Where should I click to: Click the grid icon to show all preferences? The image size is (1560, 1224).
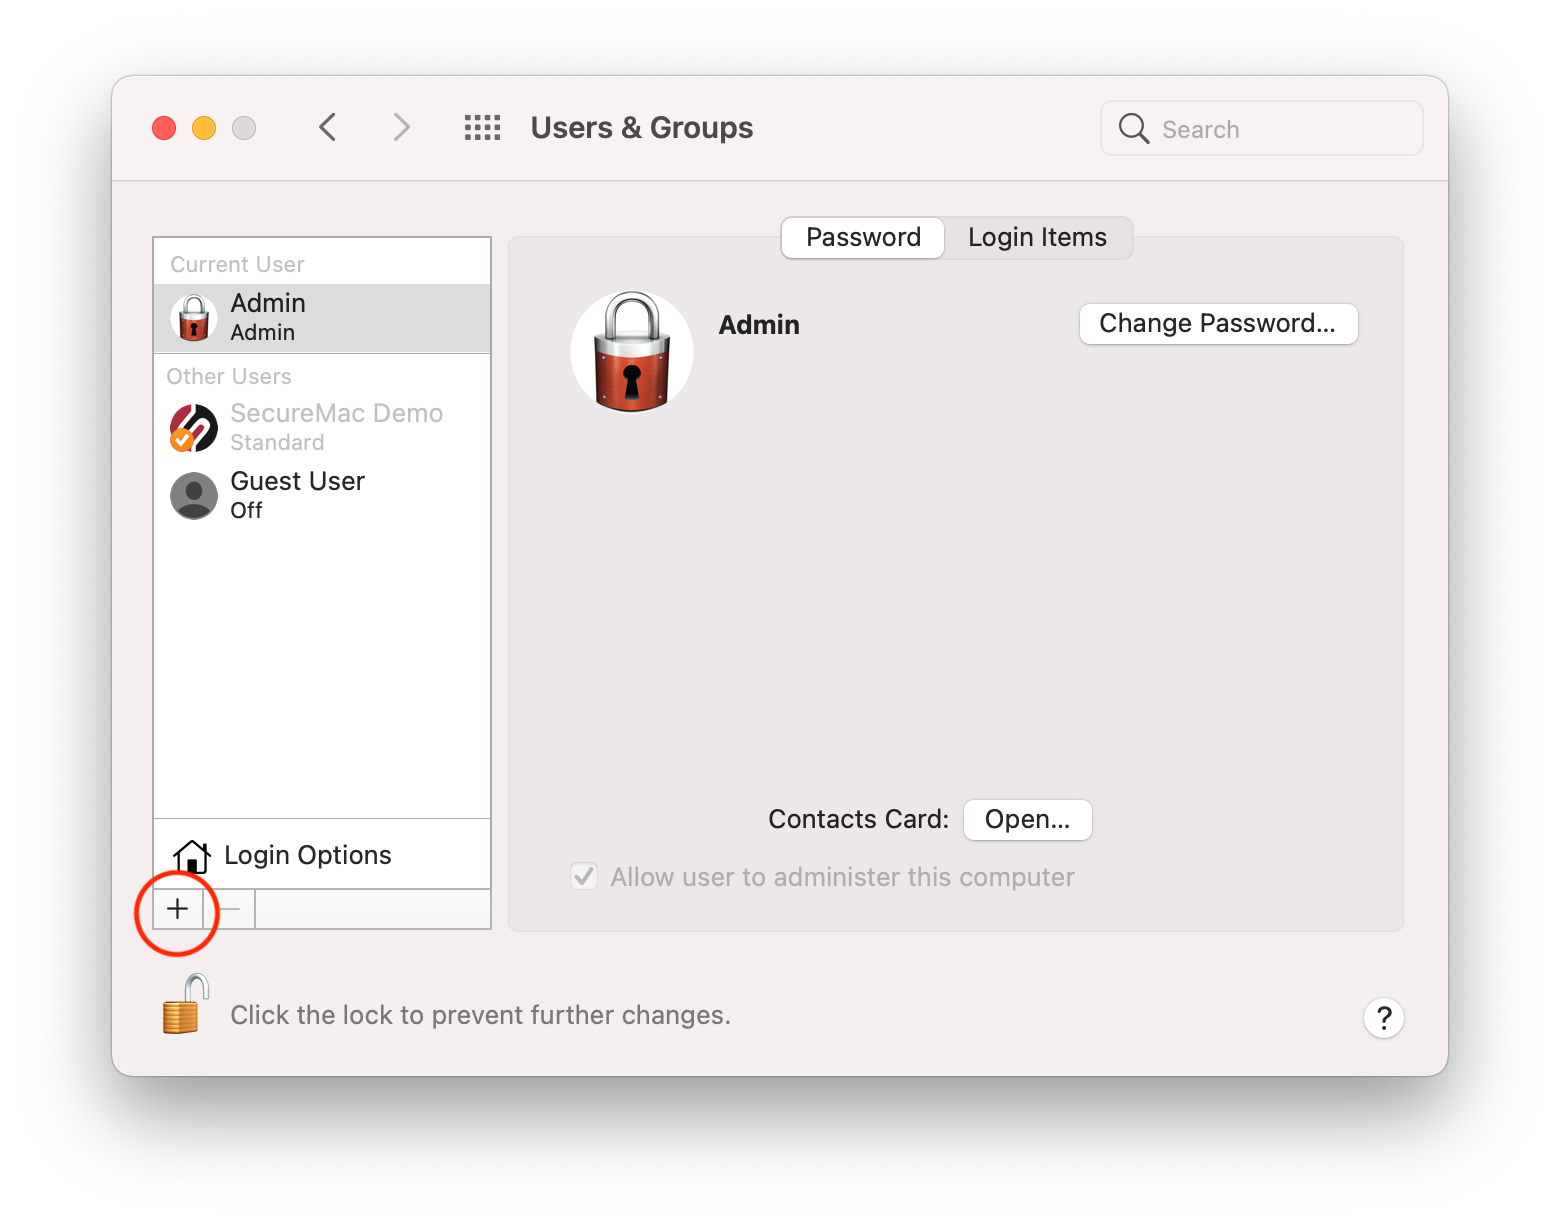[x=482, y=127]
